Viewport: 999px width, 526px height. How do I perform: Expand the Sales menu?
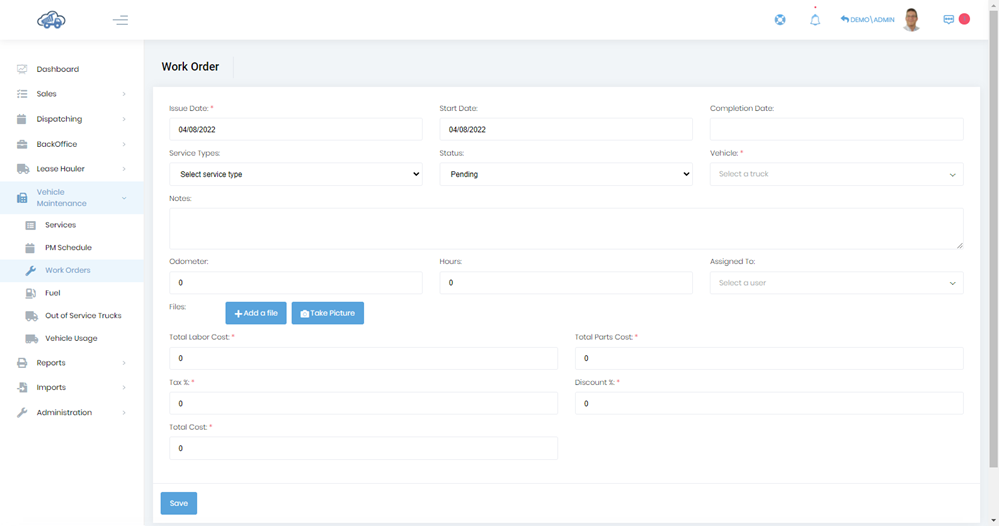tap(47, 94)
